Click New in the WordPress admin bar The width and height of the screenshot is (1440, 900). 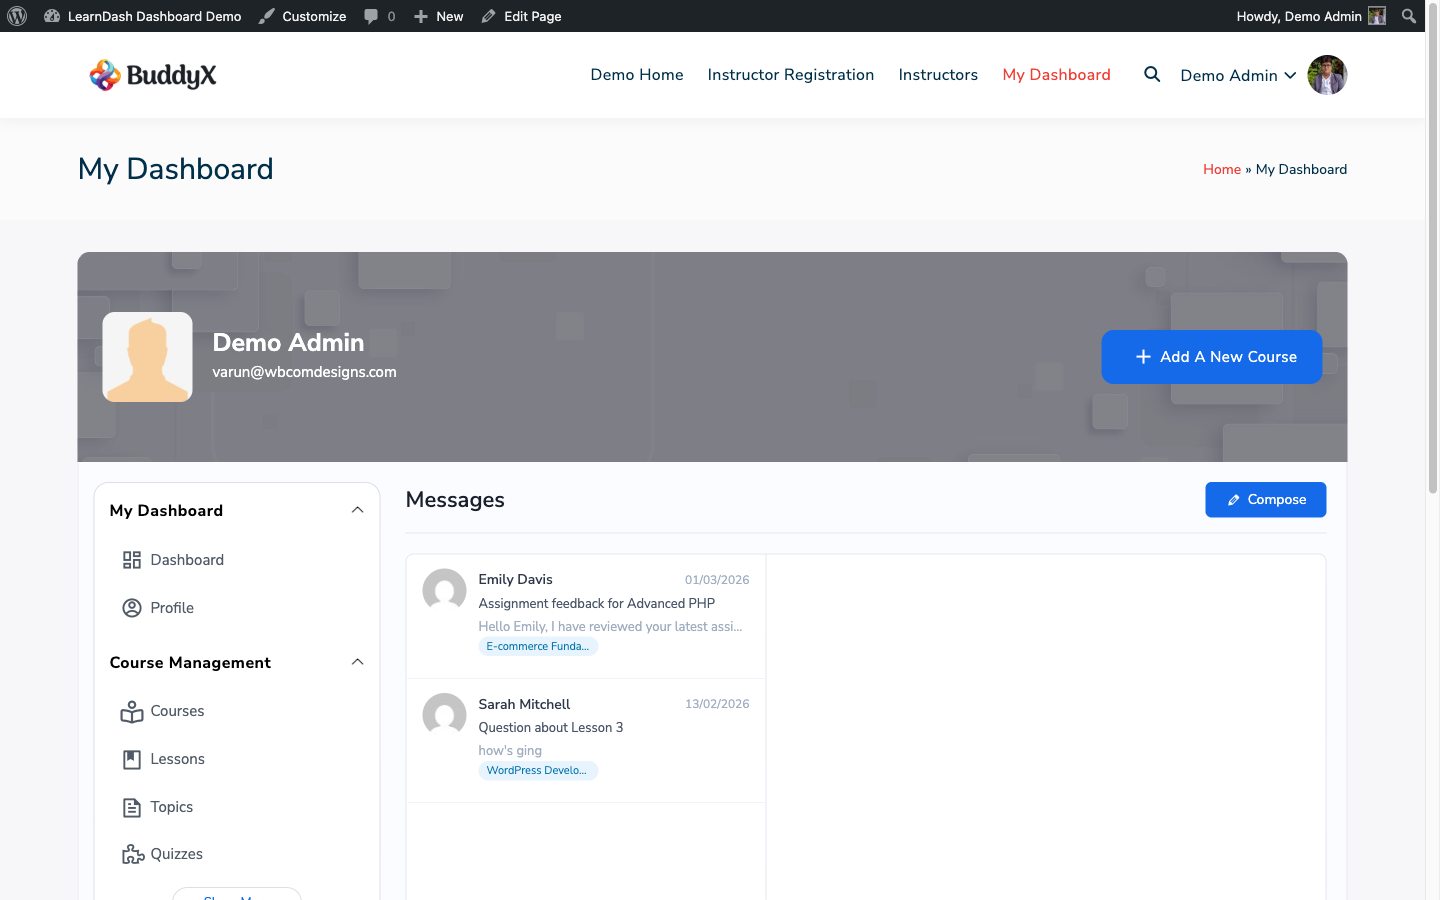pyautogui.click(x=438, y=15)
